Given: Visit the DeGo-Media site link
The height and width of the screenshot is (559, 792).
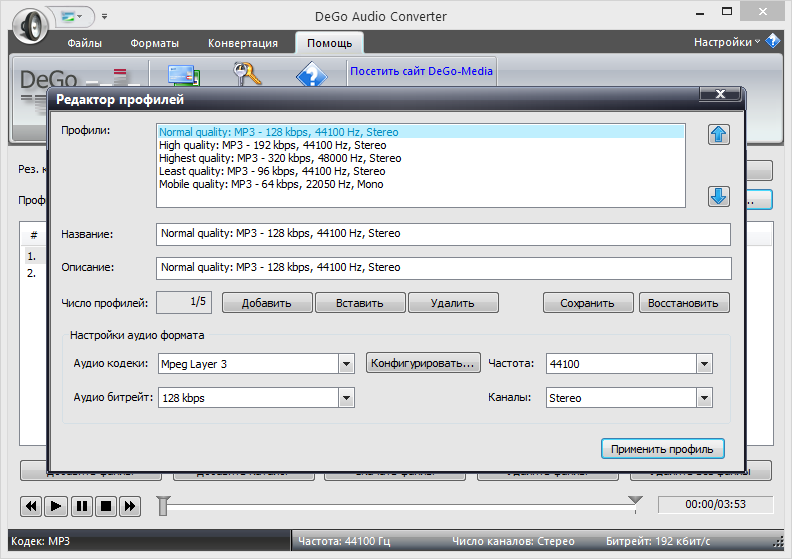Looking at the screenshot, I should point(421,71).
